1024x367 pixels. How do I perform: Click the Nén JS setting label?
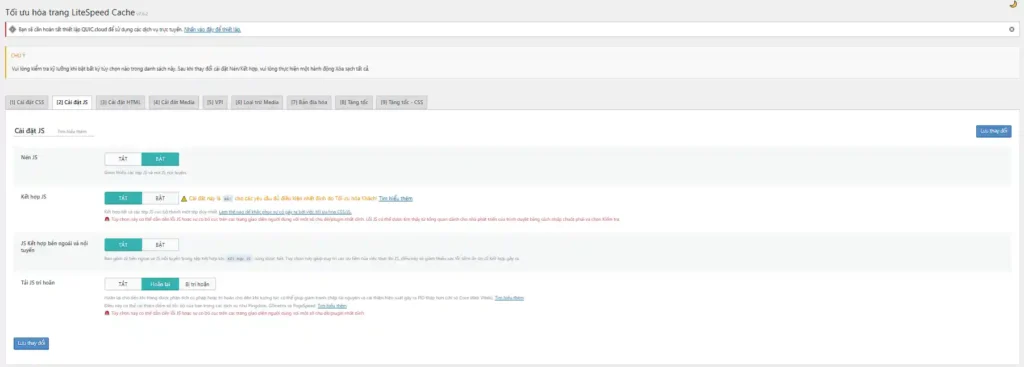click(x=29, y=157)
